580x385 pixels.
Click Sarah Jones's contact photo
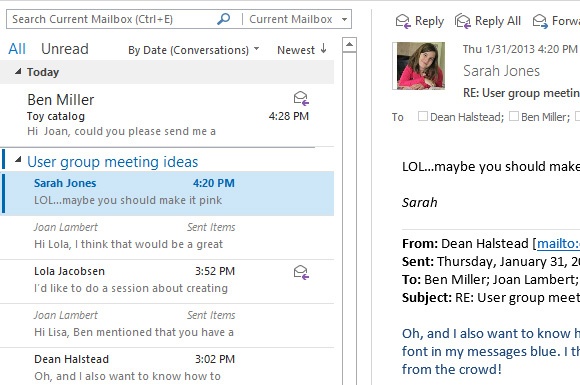(x=419, y=66)
